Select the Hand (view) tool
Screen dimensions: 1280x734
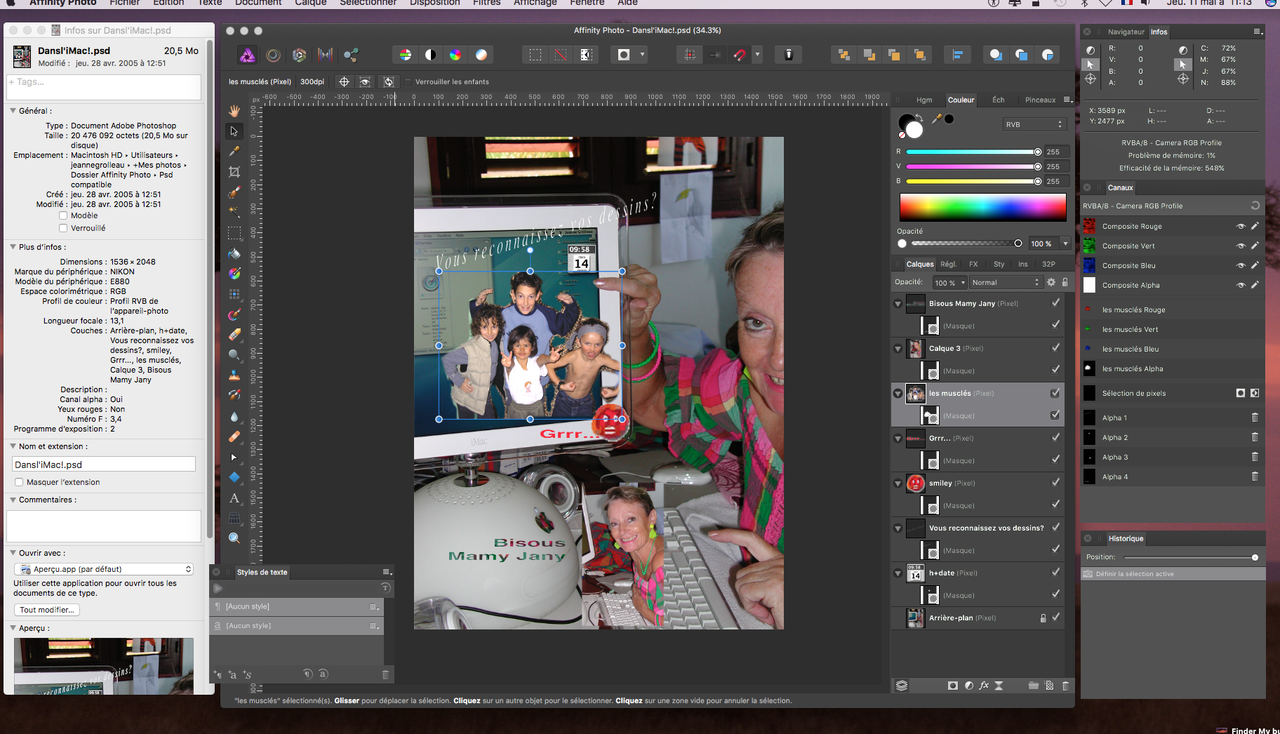pos(234,110)
